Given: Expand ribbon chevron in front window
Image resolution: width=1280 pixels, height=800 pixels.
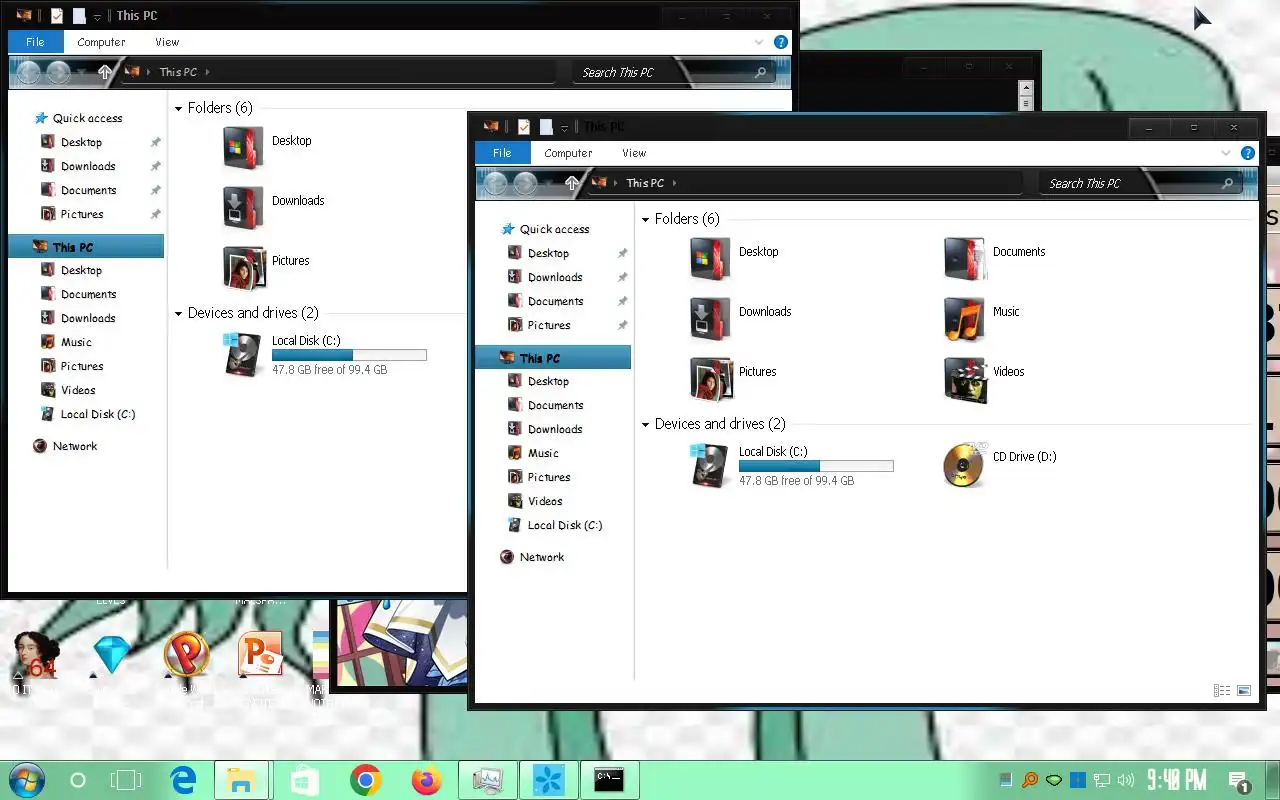Looking at the screenshot, I should click(x=1226, y=153).
